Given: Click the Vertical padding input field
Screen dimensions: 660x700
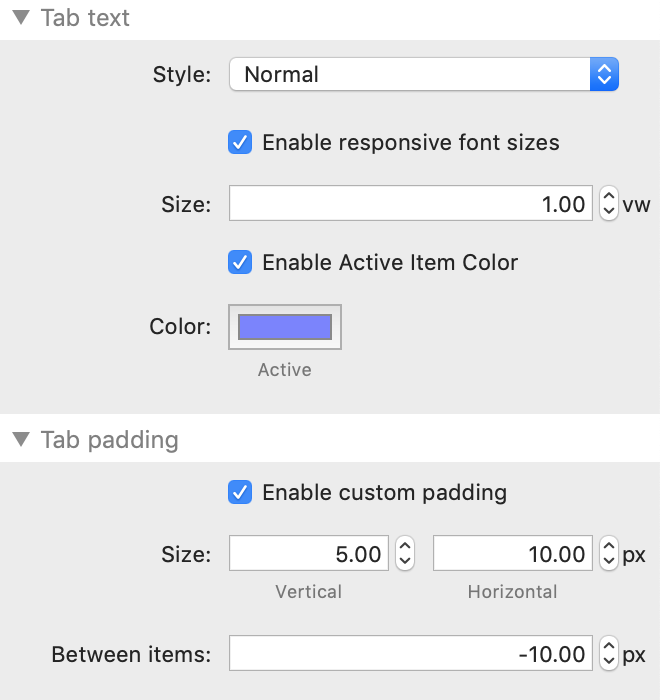Looking at the screenshot, I should [x=308, y=554].
